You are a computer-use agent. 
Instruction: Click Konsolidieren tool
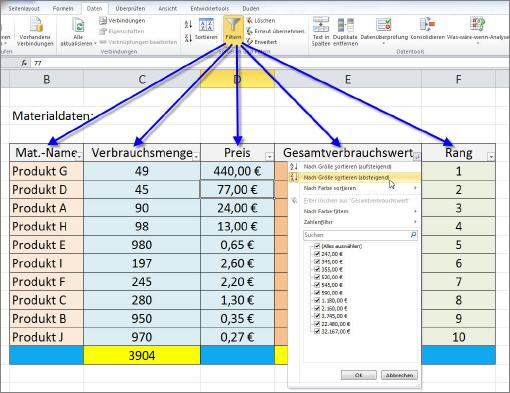click(428, 29)
